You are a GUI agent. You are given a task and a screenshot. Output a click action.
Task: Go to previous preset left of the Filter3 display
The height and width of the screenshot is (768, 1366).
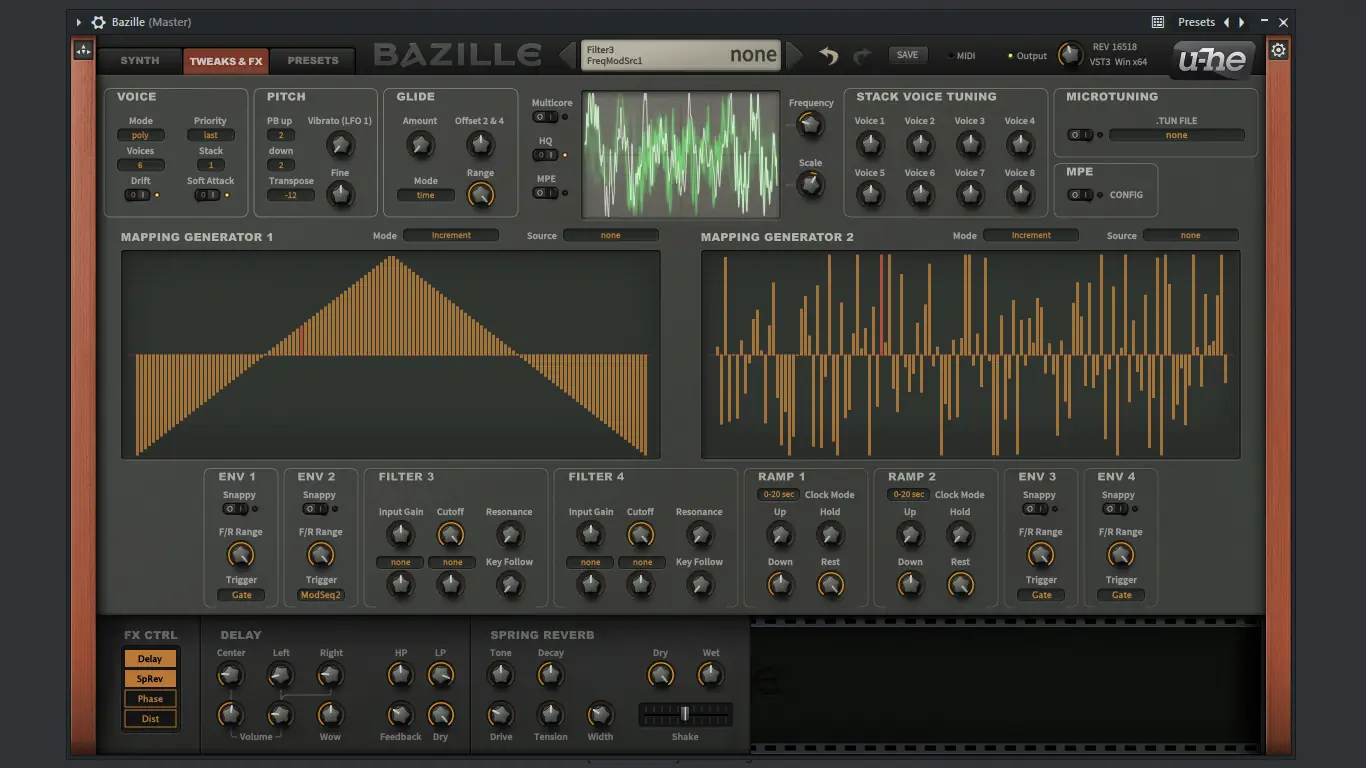point(567,55)
